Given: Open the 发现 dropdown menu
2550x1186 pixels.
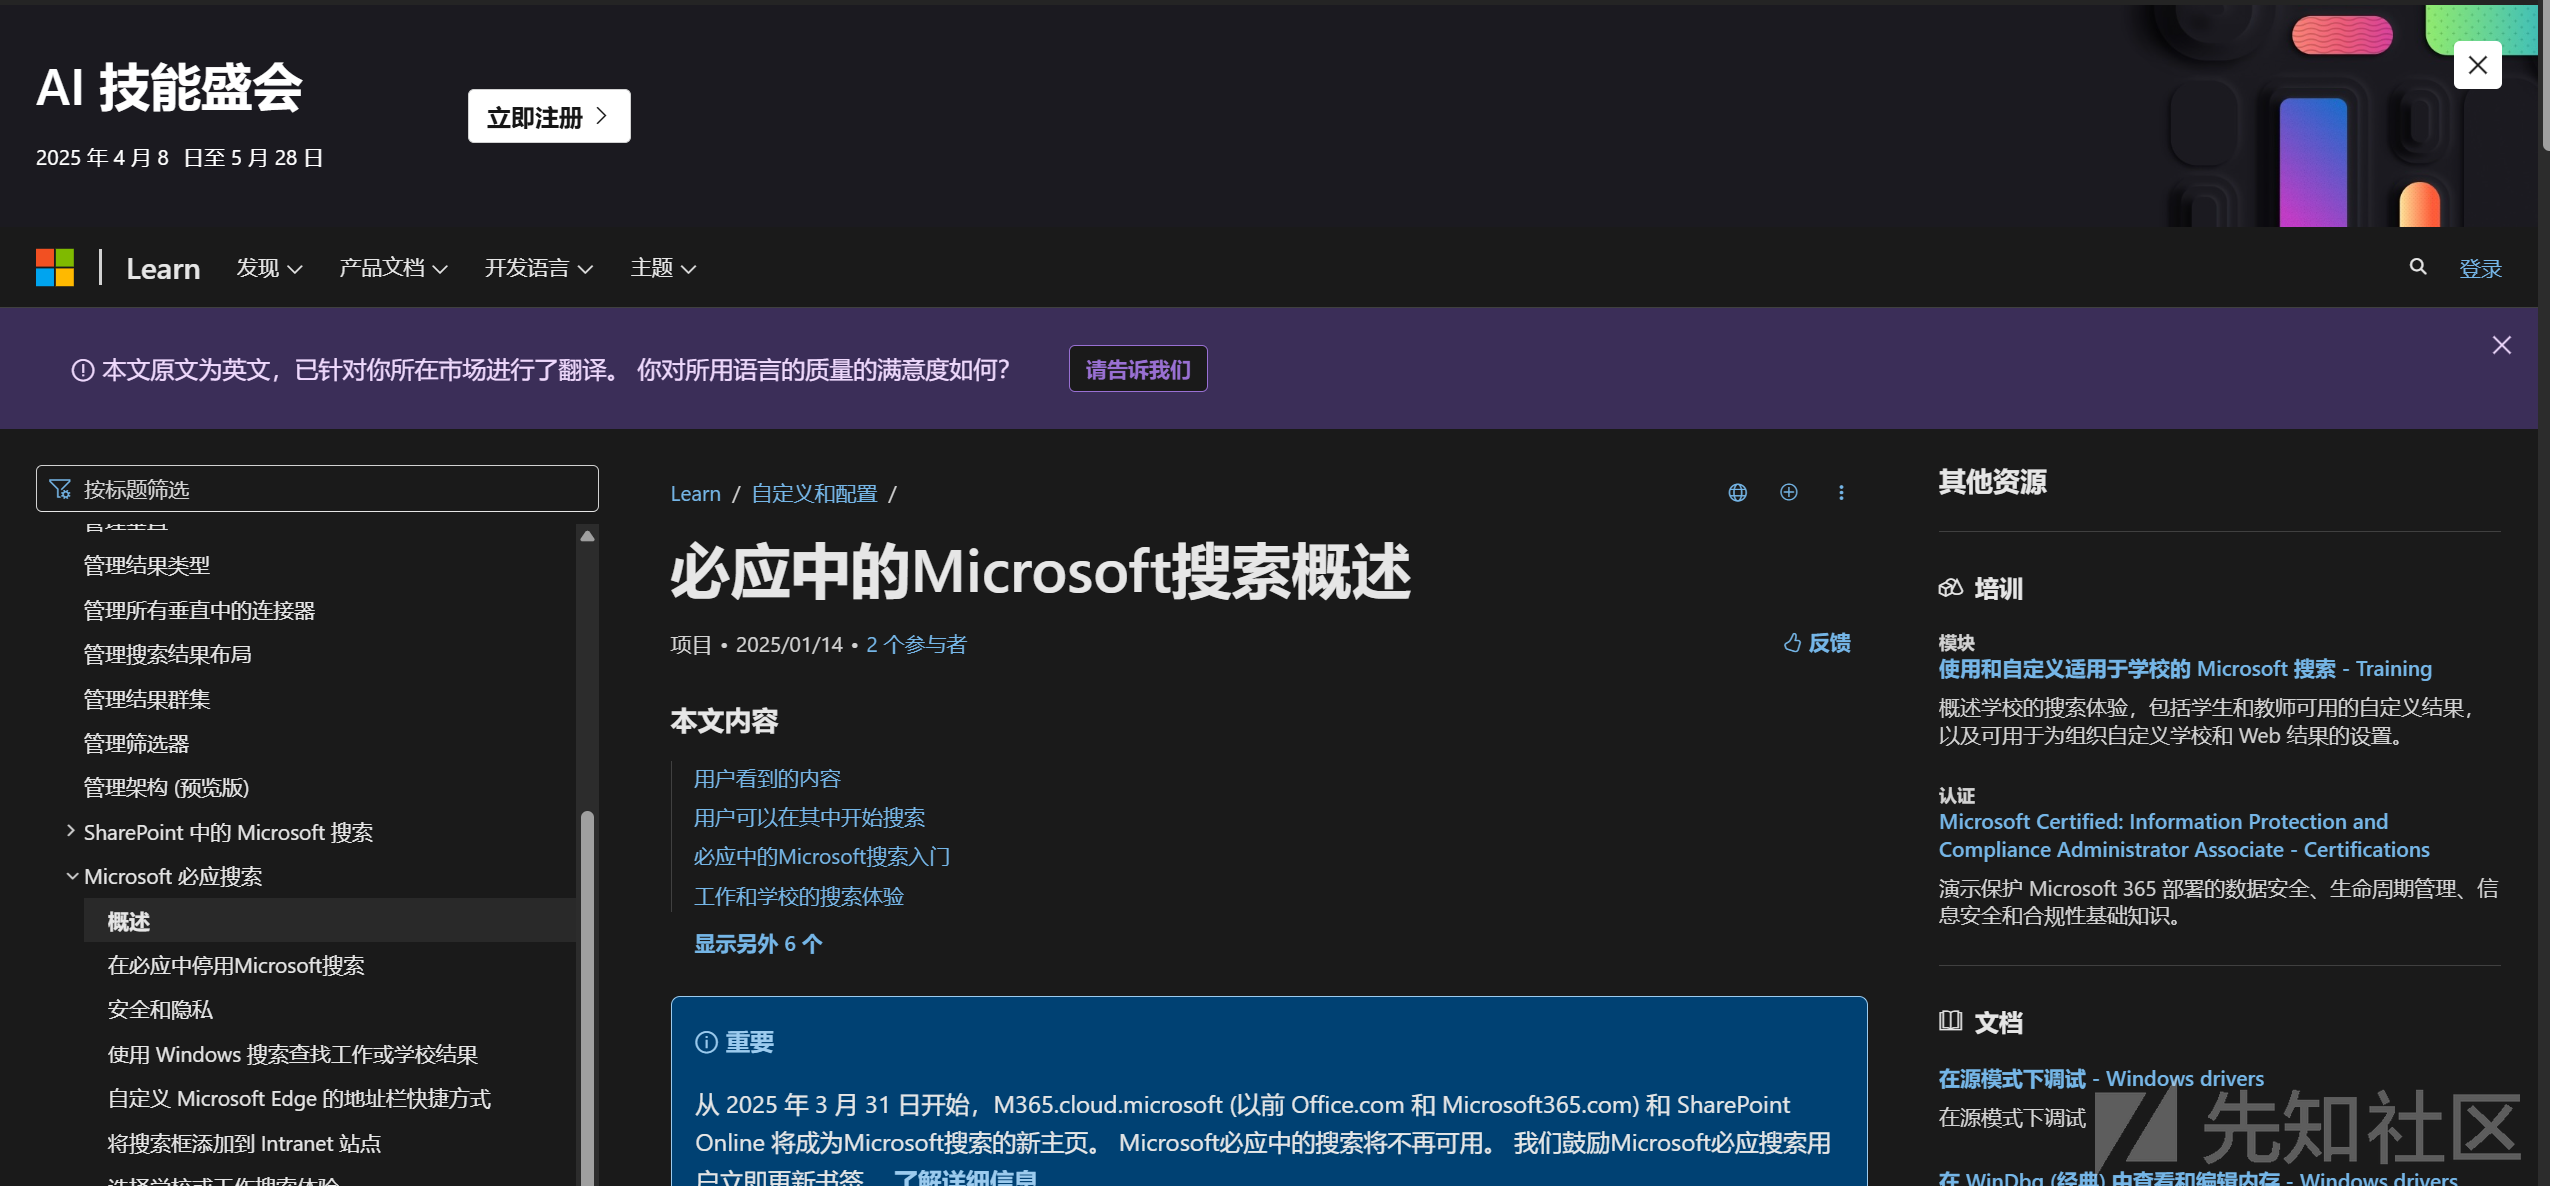Looking at the screenshot, I should [269, 268].
